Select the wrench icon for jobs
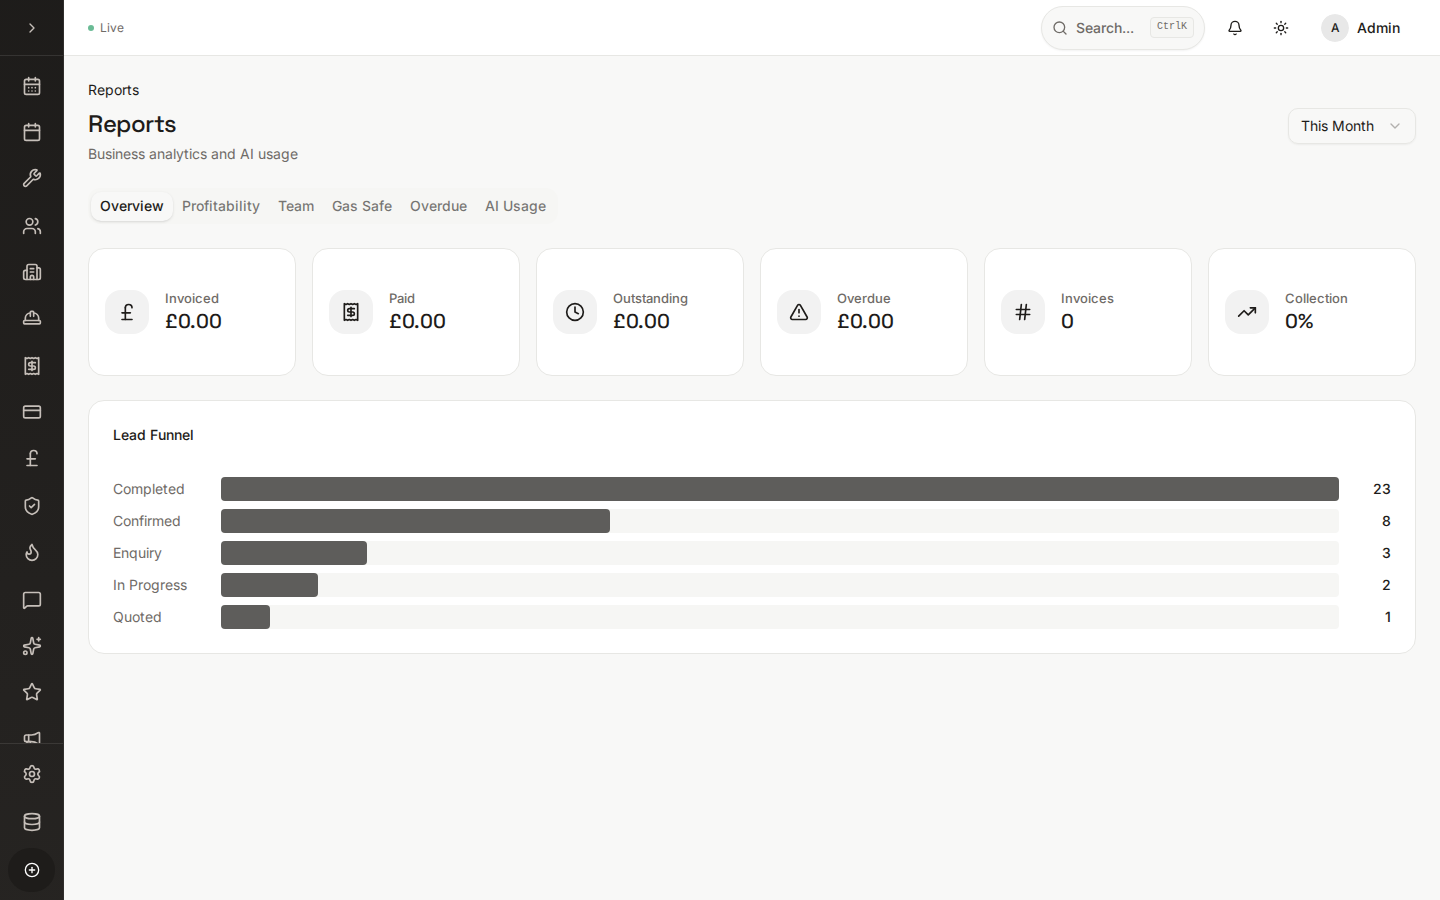Viewport: 1440px width, 900px height. coord(31,178)
